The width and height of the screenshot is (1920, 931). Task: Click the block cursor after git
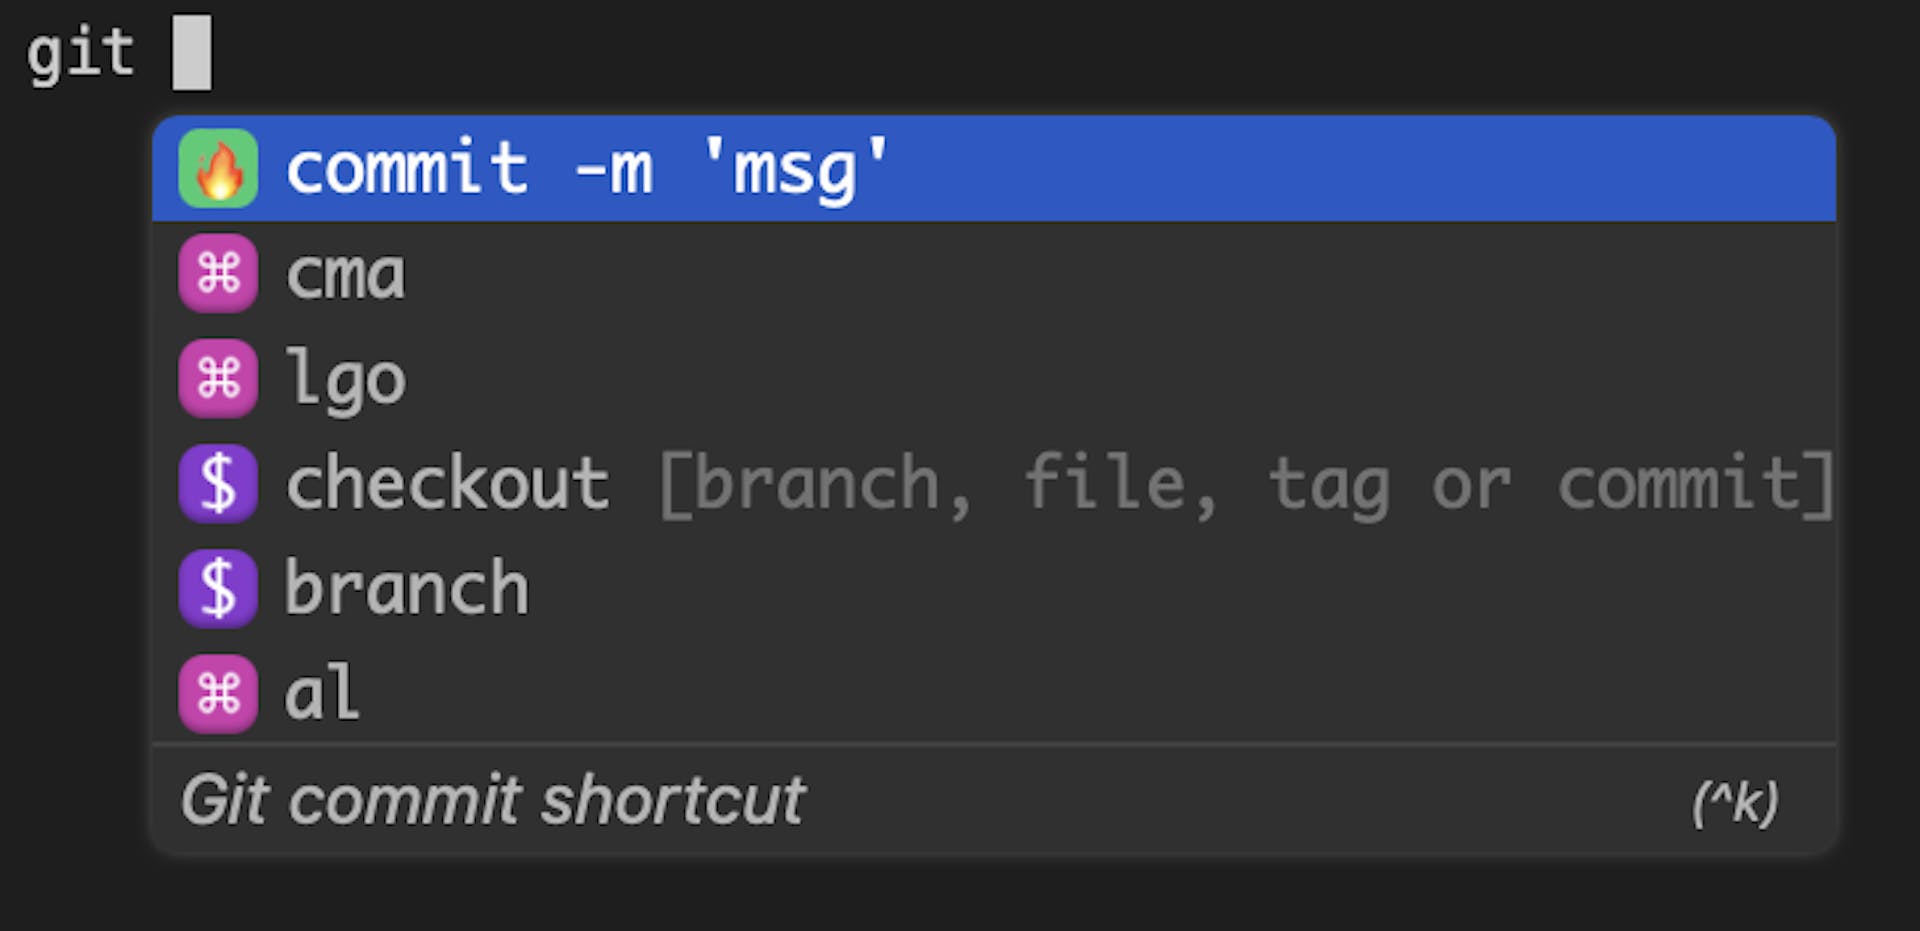coord(191,52)
